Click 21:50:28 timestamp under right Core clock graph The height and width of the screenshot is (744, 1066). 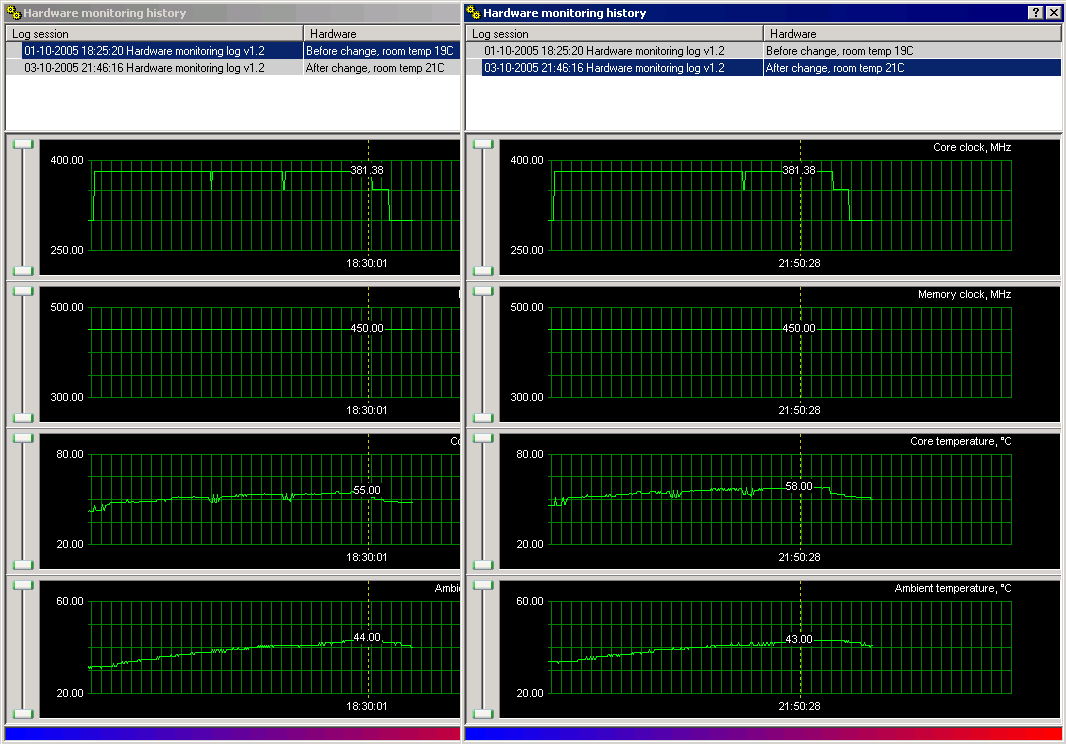[800, 263]
